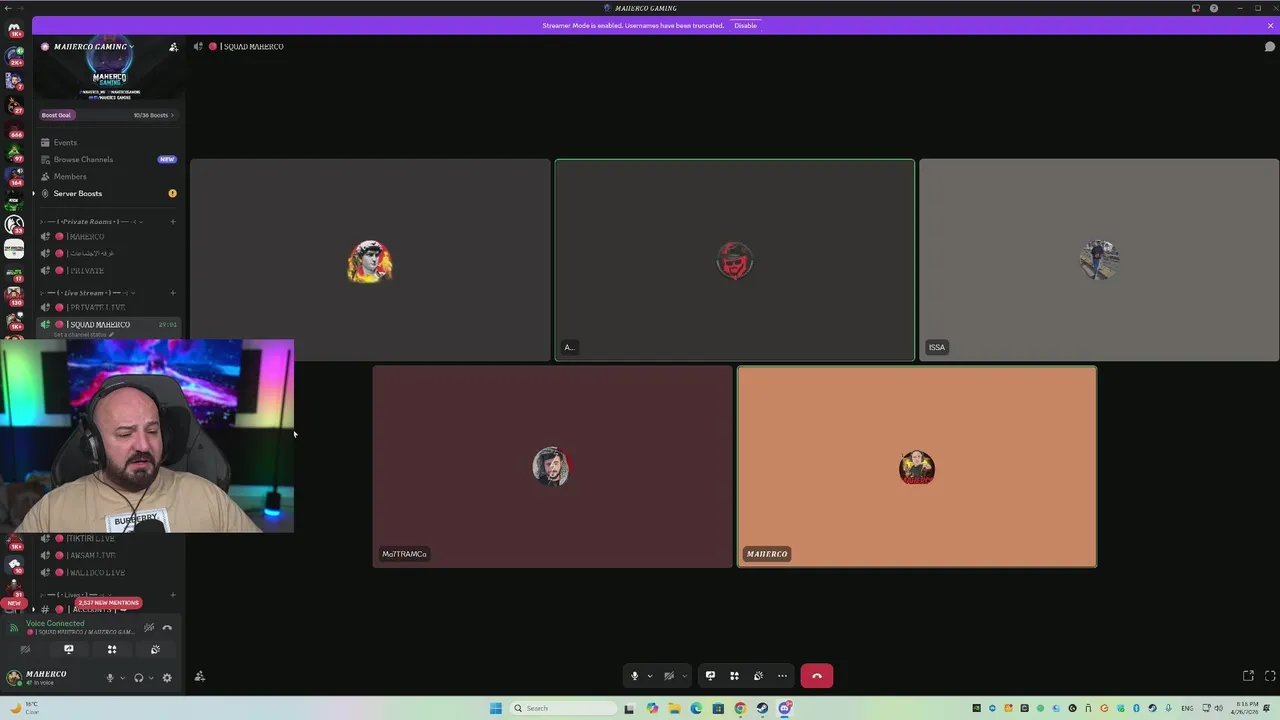Open Direct Messages home icon
Image resolution: width=1280 pixels, height=720 pixels.
14,30
